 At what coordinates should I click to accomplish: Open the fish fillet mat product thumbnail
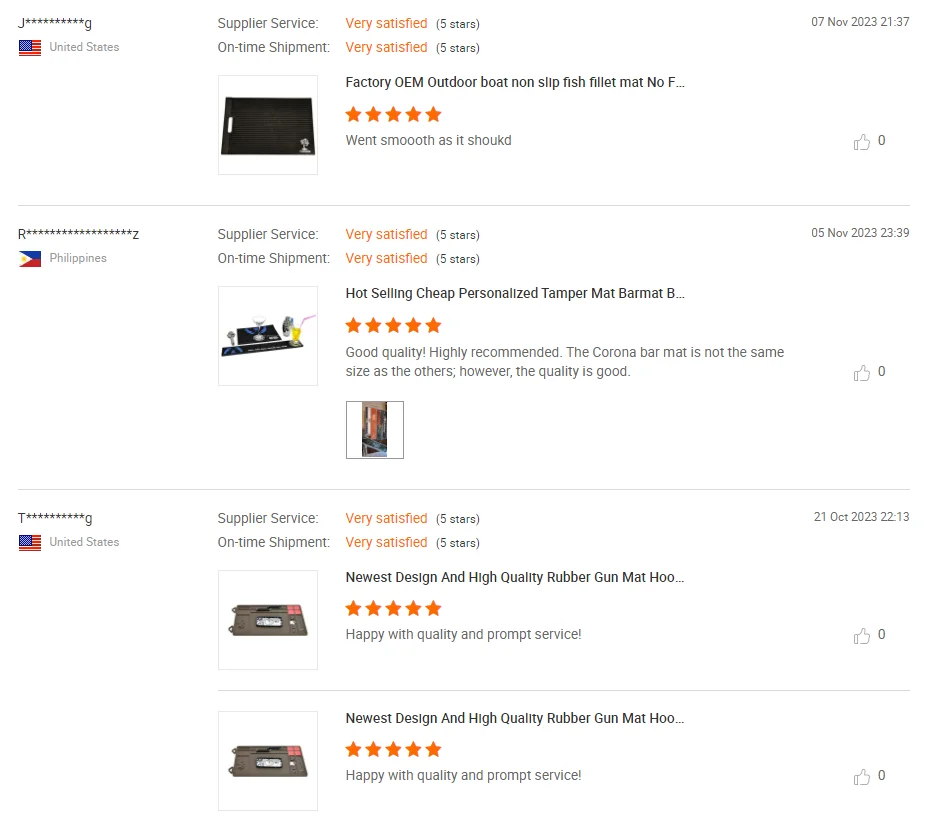pyautogui.click(x=268, y=125)
